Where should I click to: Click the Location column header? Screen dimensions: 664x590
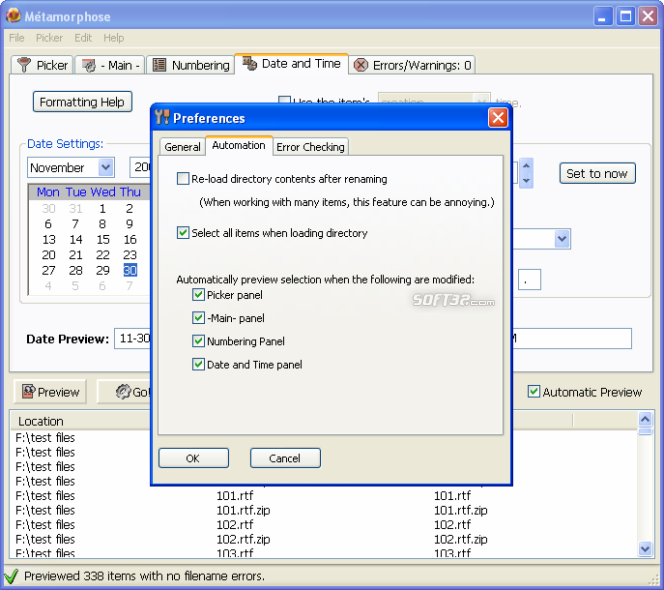80,421
